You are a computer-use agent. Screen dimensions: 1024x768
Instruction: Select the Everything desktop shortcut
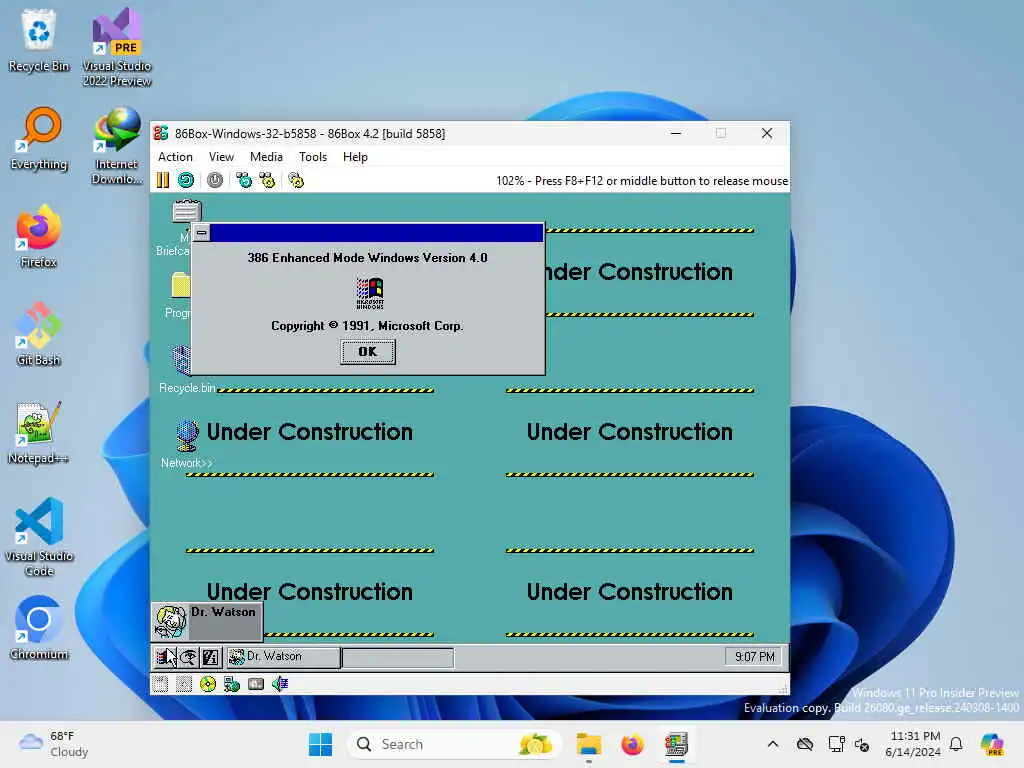click(x=39, y=139)
